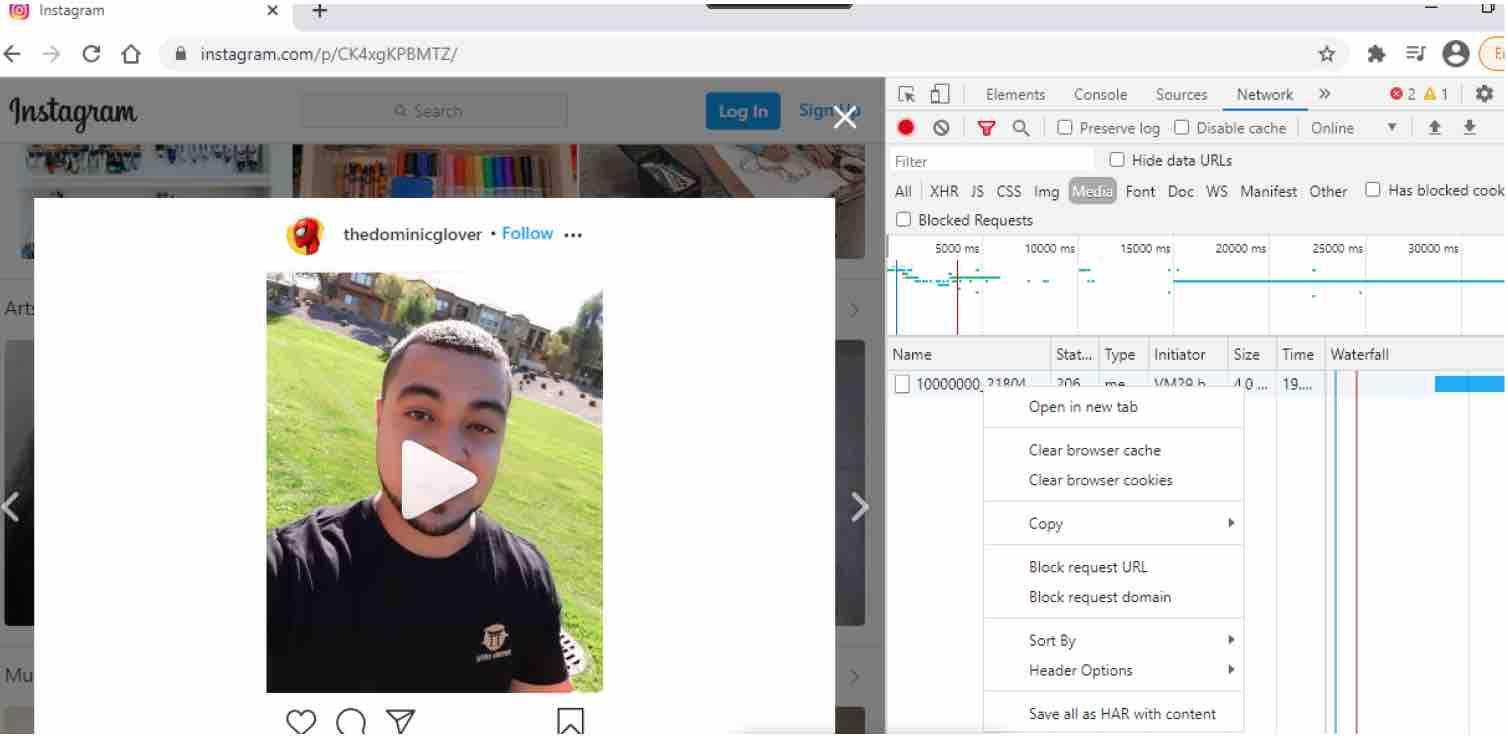
Task: Click the DevTools inspect element icon
Action: click(x=906, y=94)
